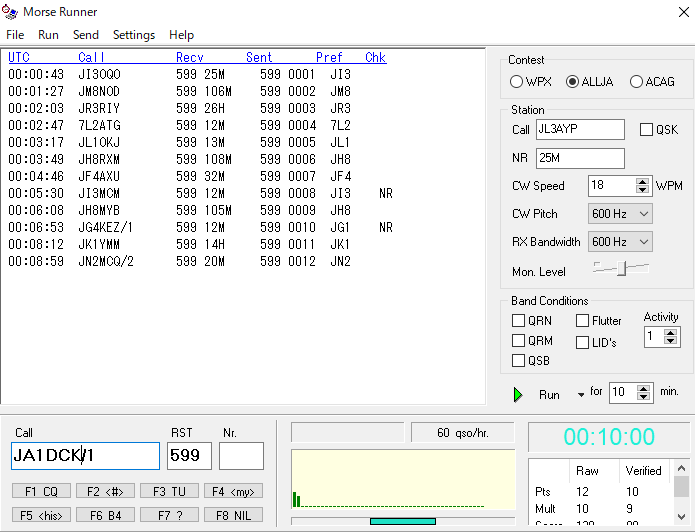Click the Mon. Level slider handle
695x532 pixels.
point(622,269)
